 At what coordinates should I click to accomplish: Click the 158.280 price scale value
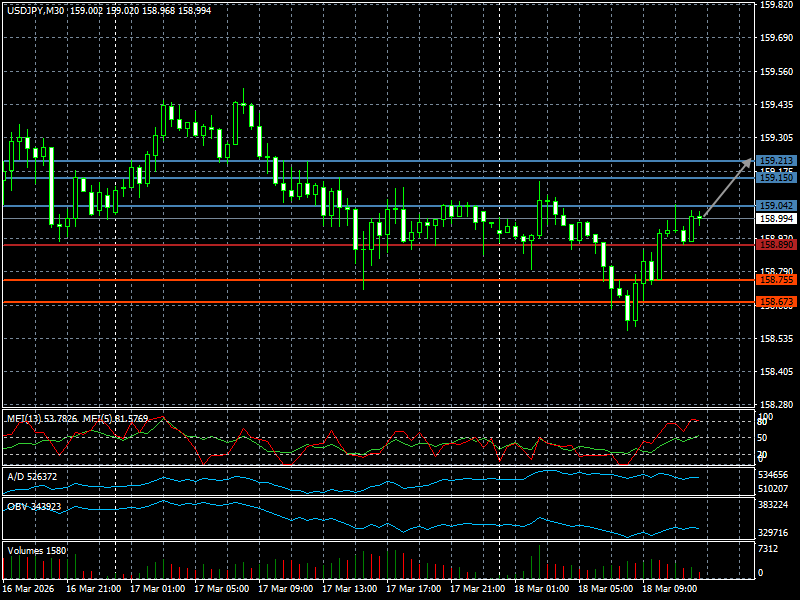[x=776, y=404]
